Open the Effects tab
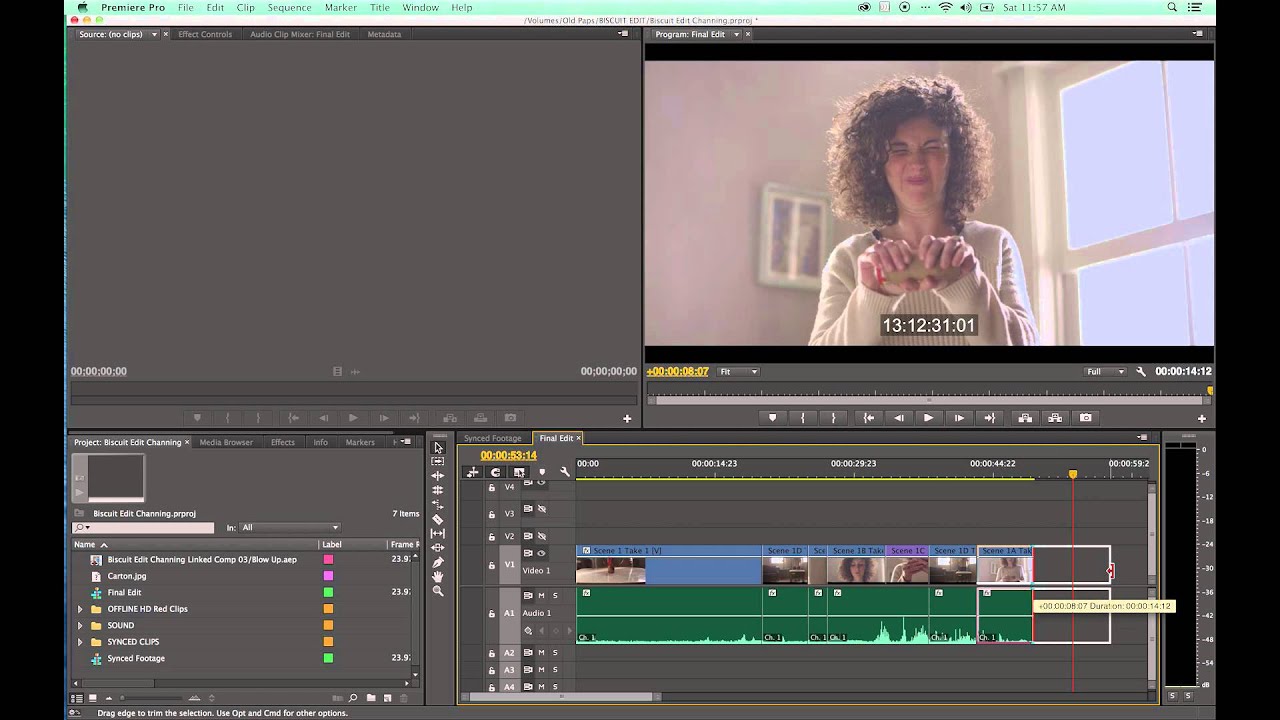This screenshot has width=1280, height=720. [x=283, y=442]
